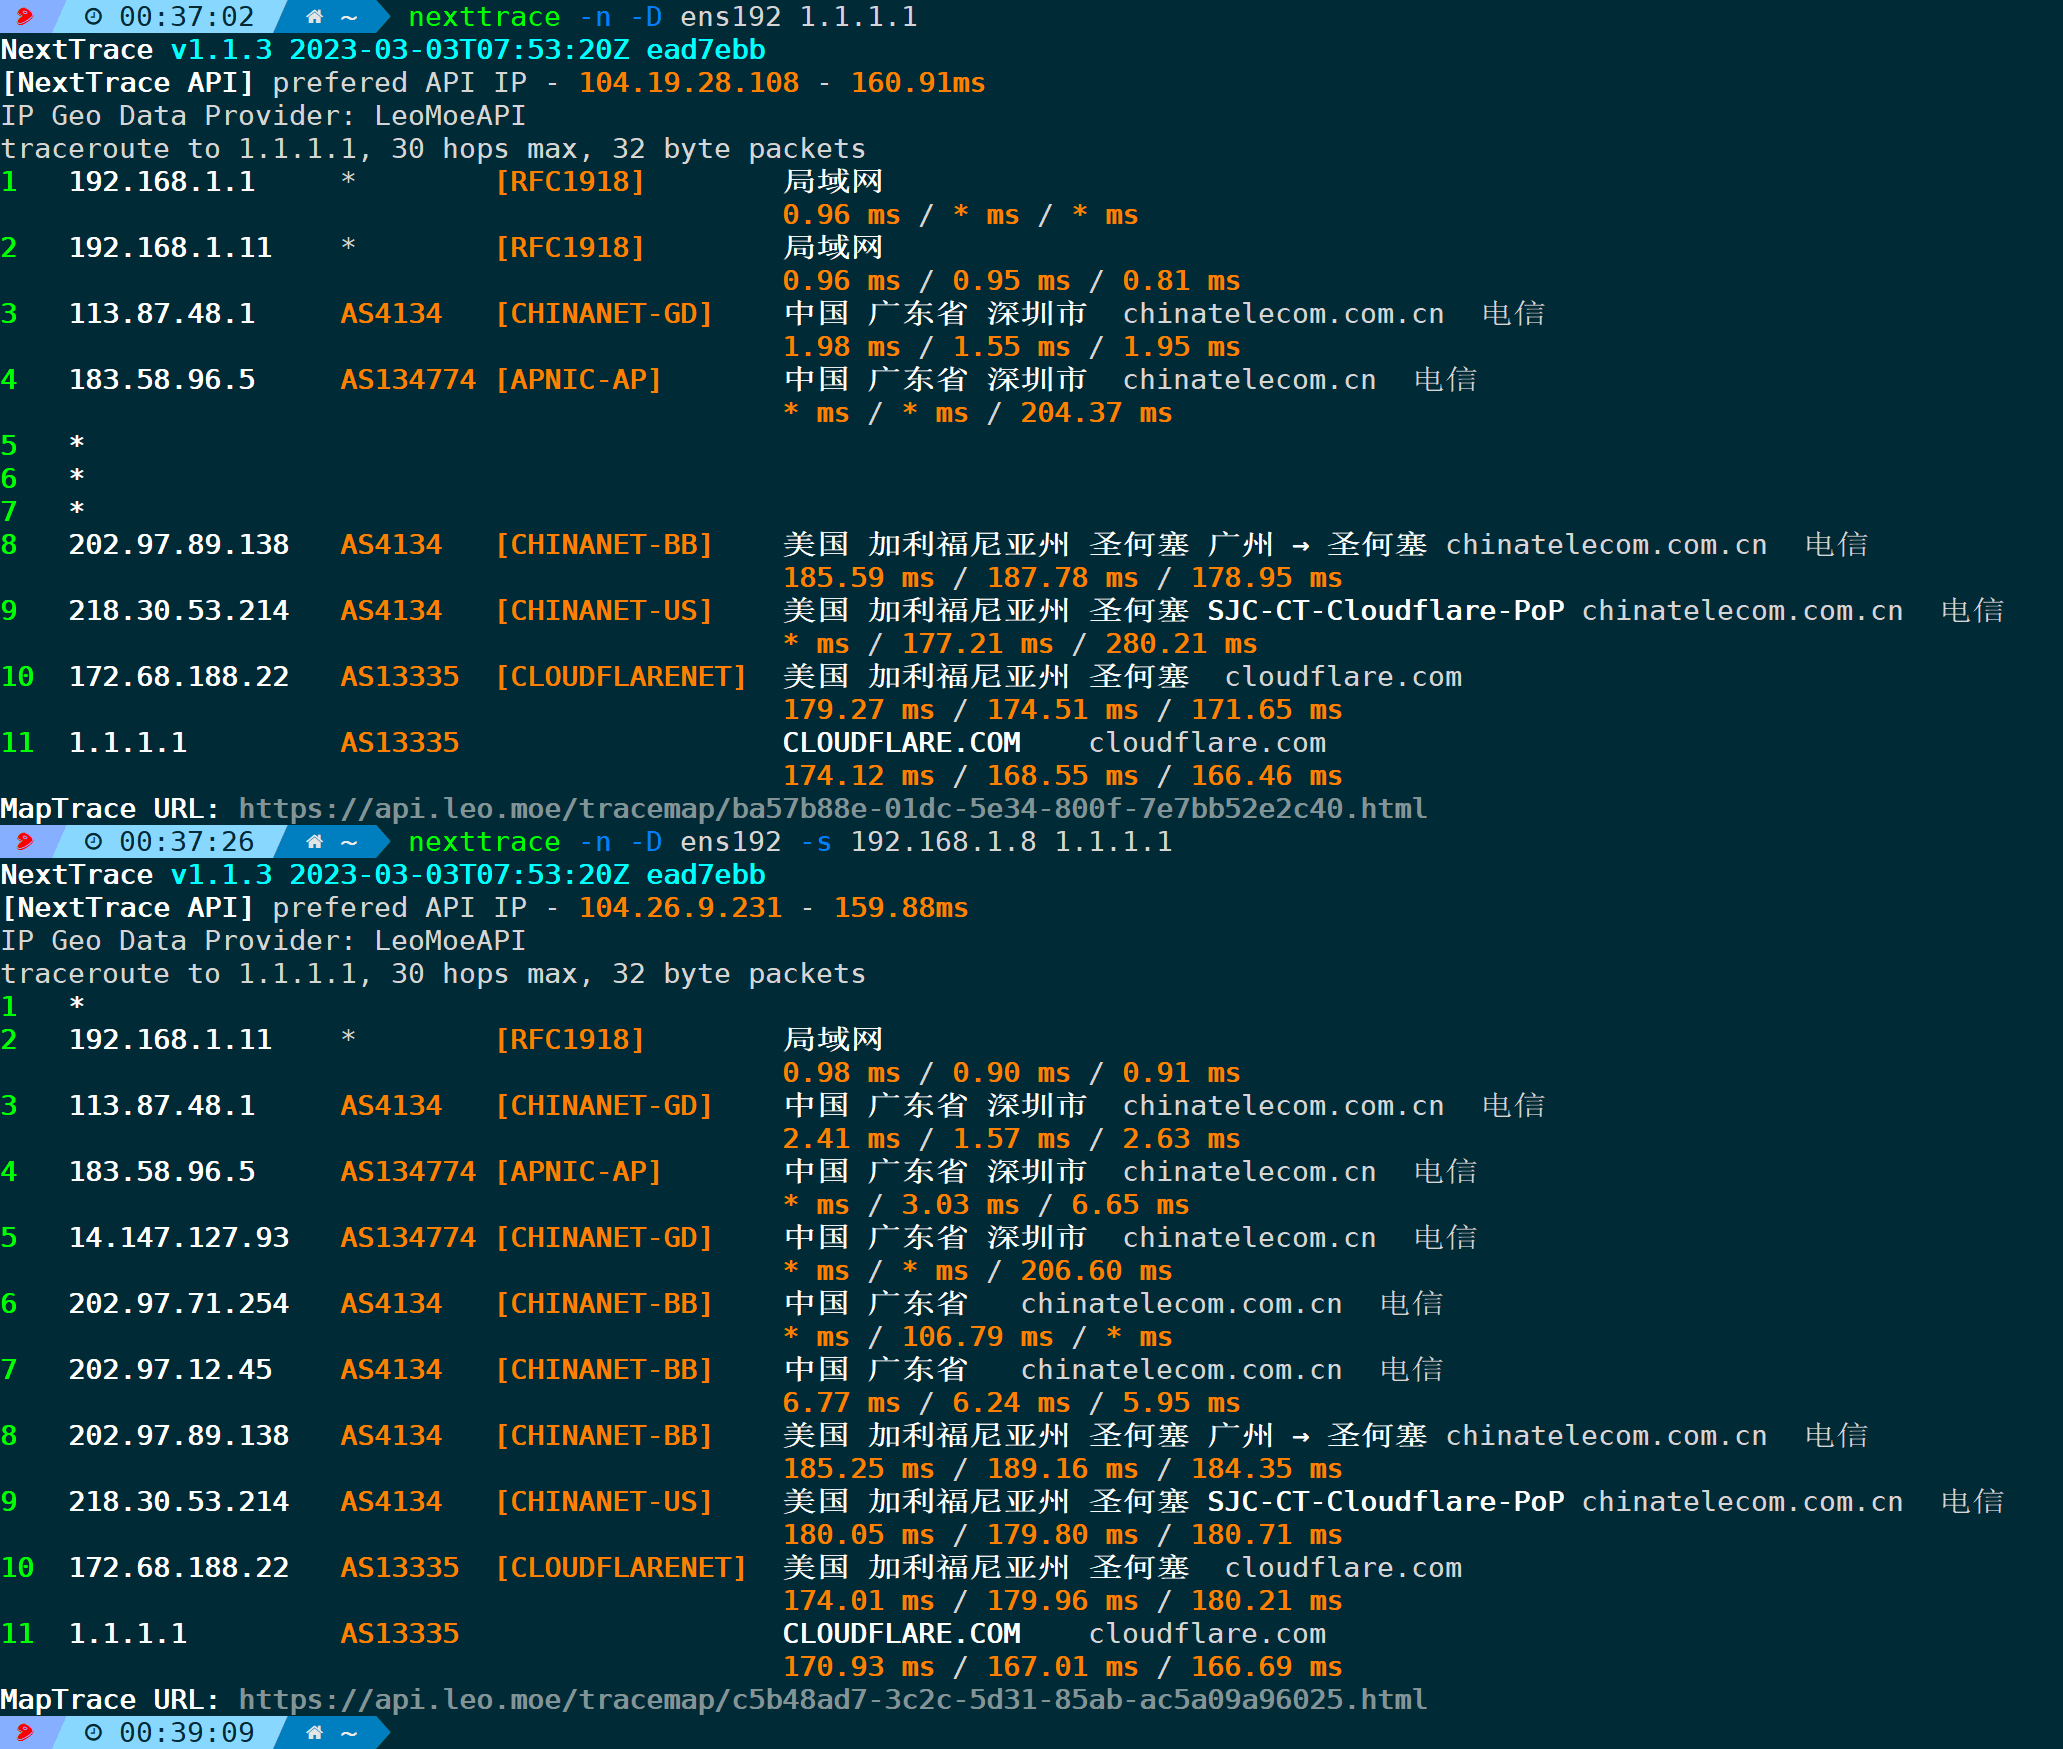Click the red prompt icon beside 00:39:09
The width and height of the screenshot is (2063, 1749).
coord(24,1732)
